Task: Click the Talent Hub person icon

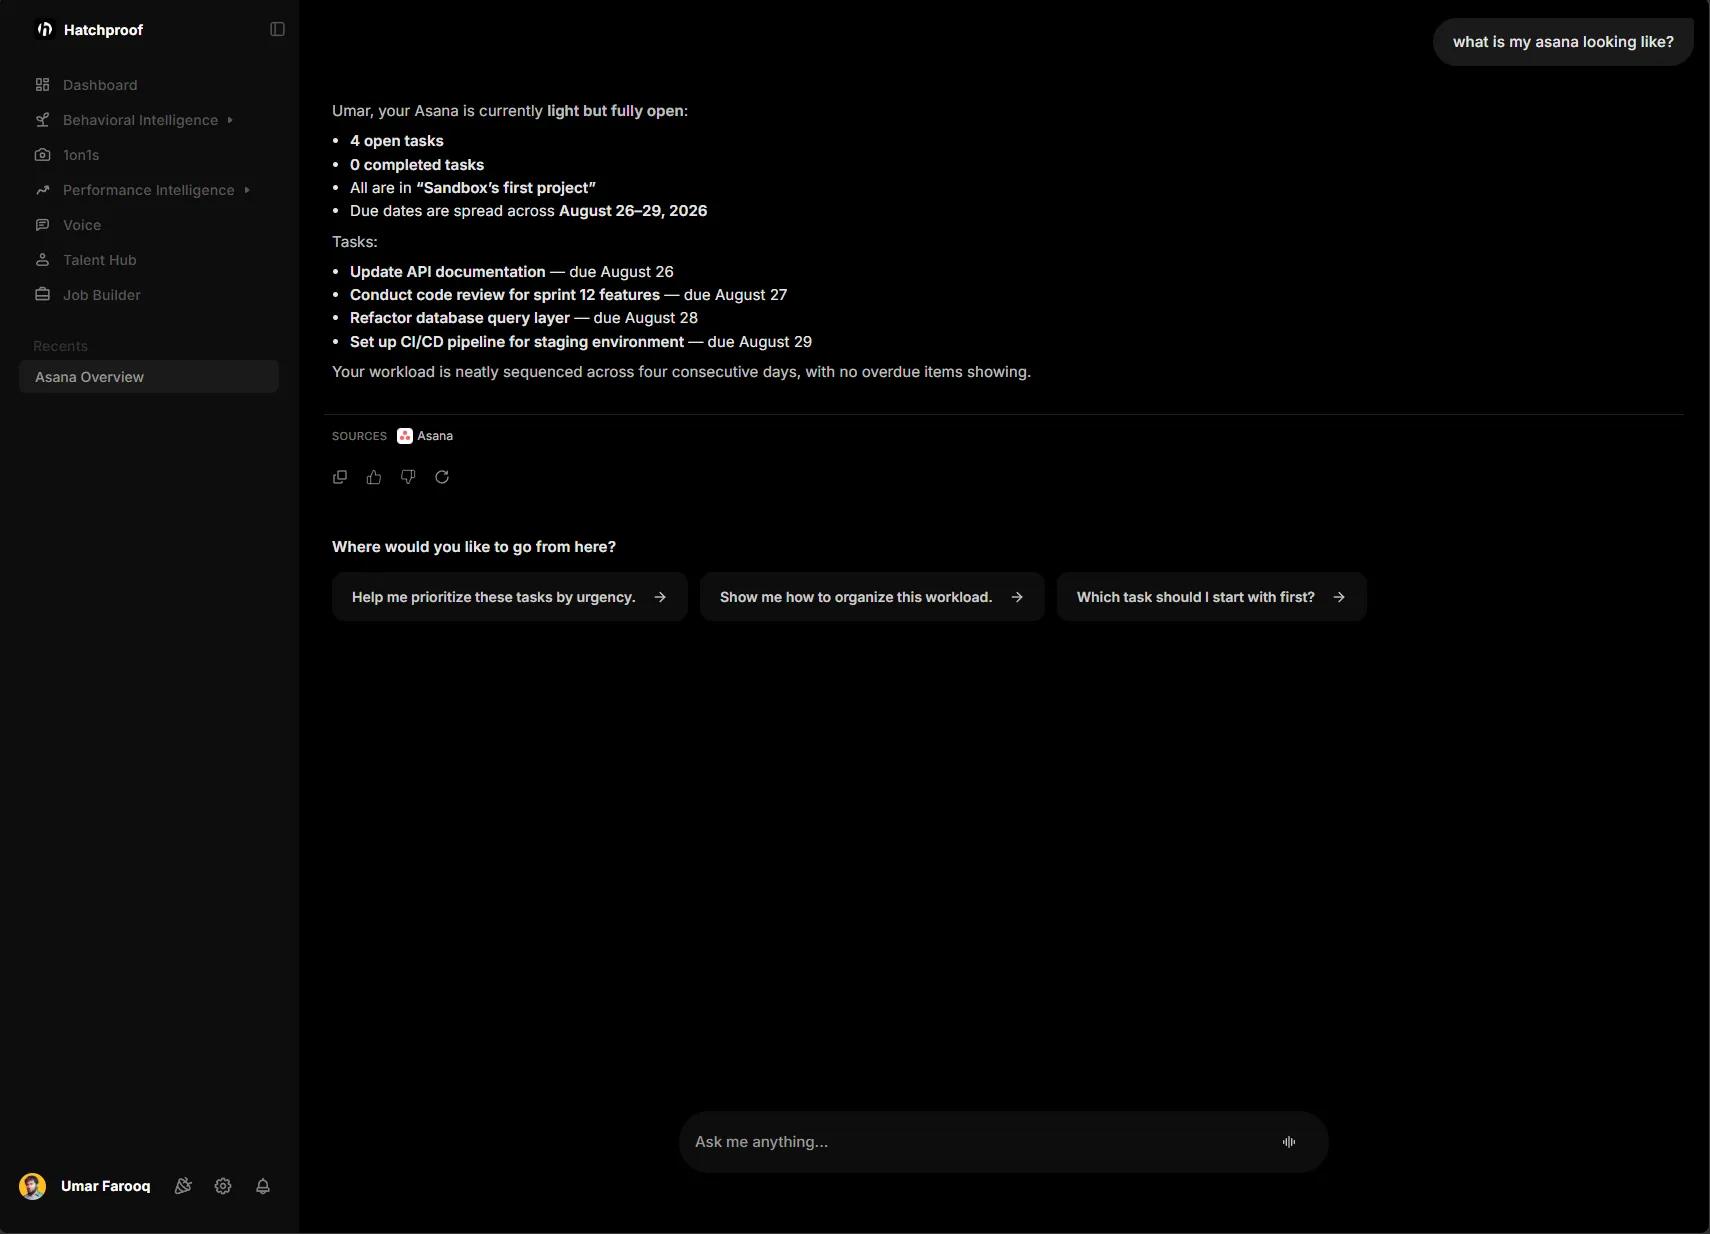Action: coord(42,260)
